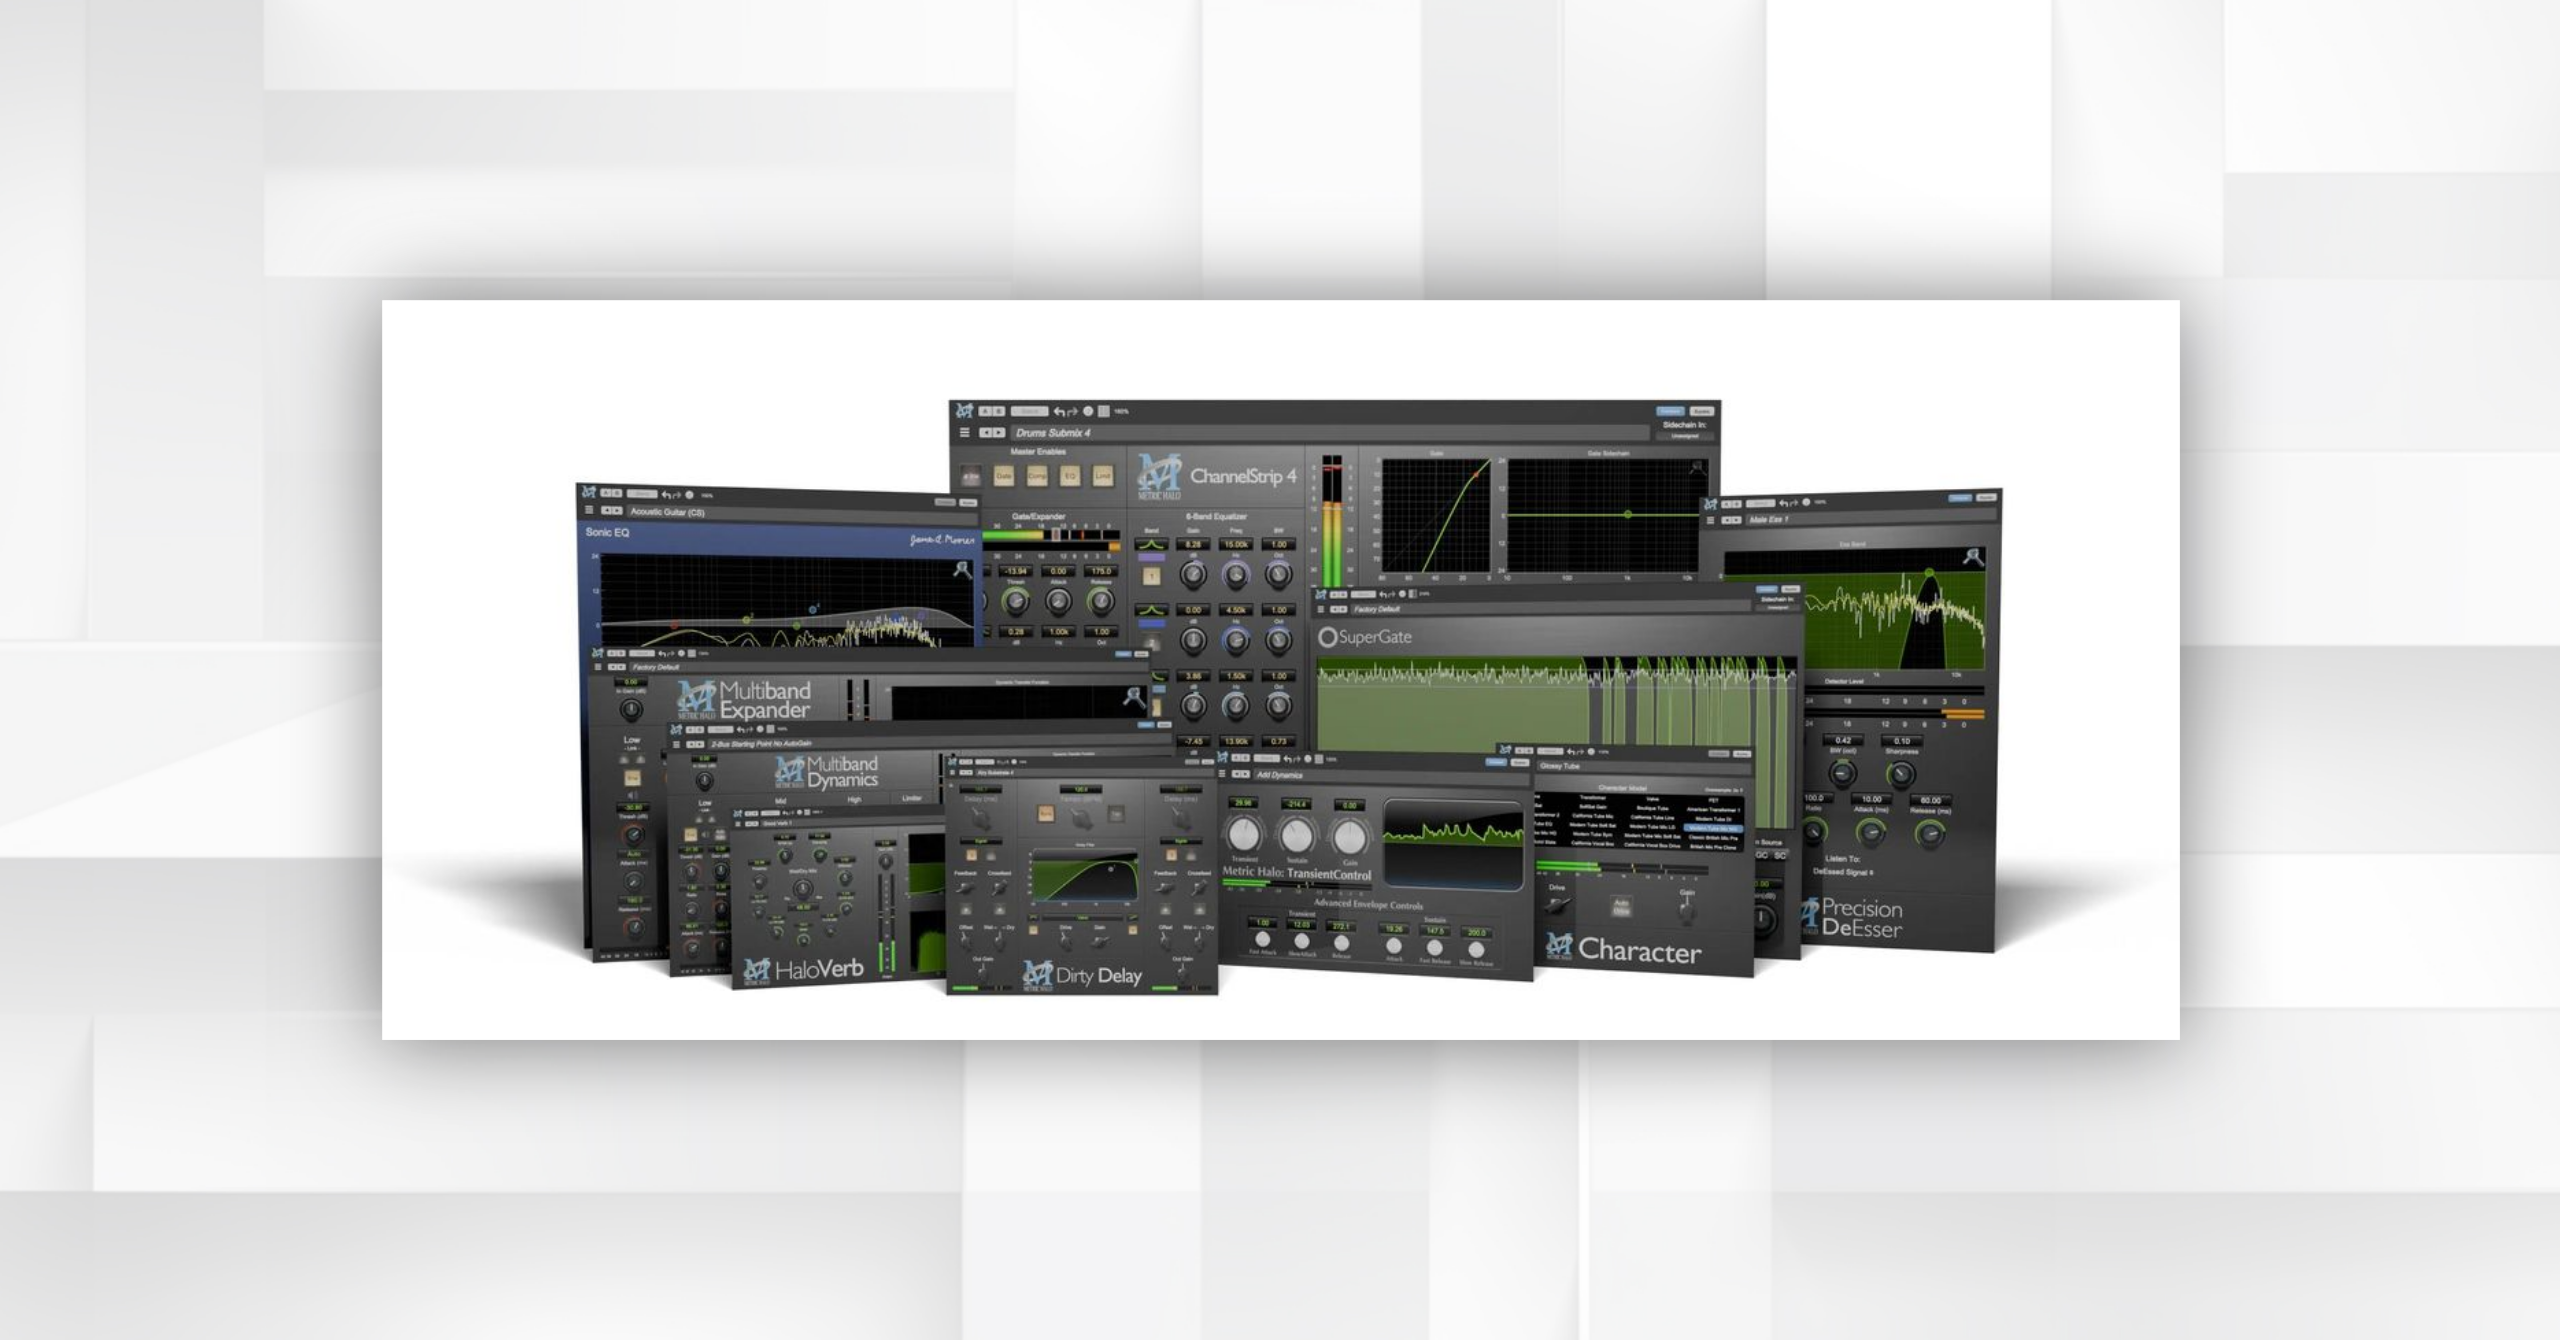This screenshot has width=2560, height=1340.
Task: Click magnifier icon on Precision DeEsser graph
Action: click(1974, 556)
